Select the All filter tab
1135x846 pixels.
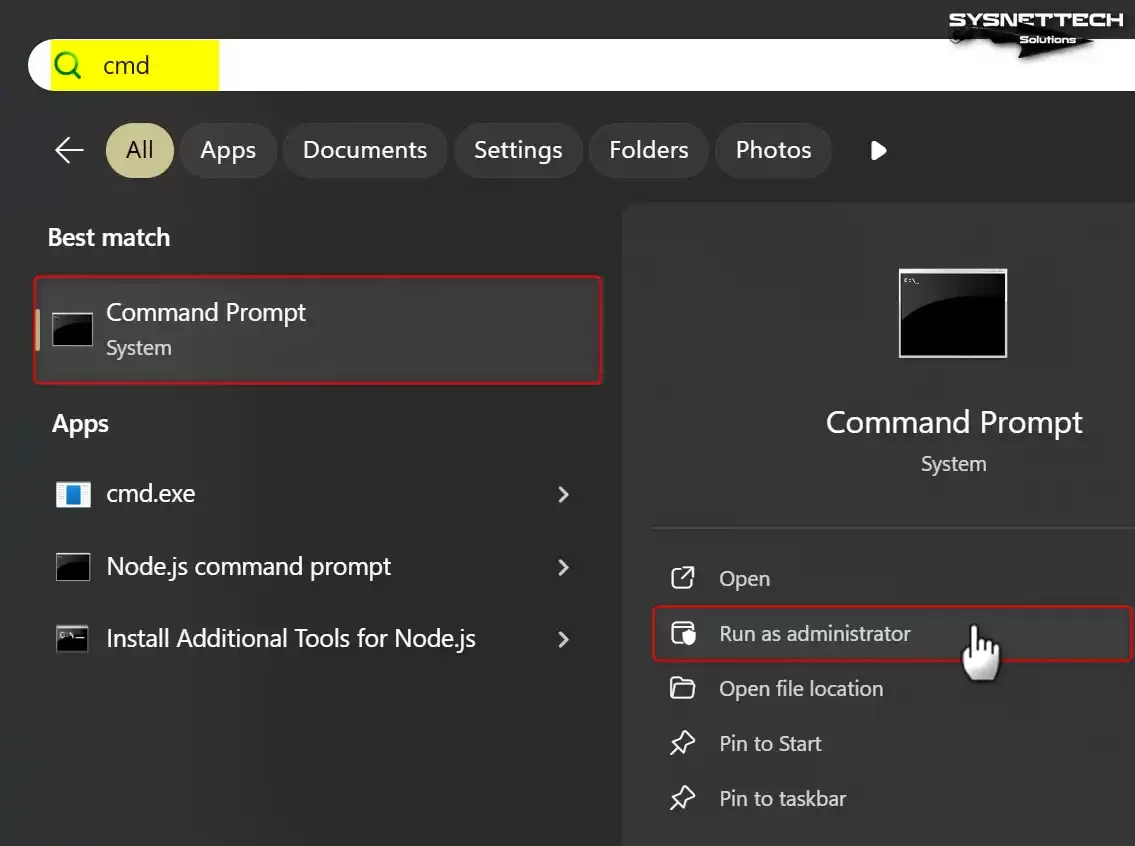[140, 151]
